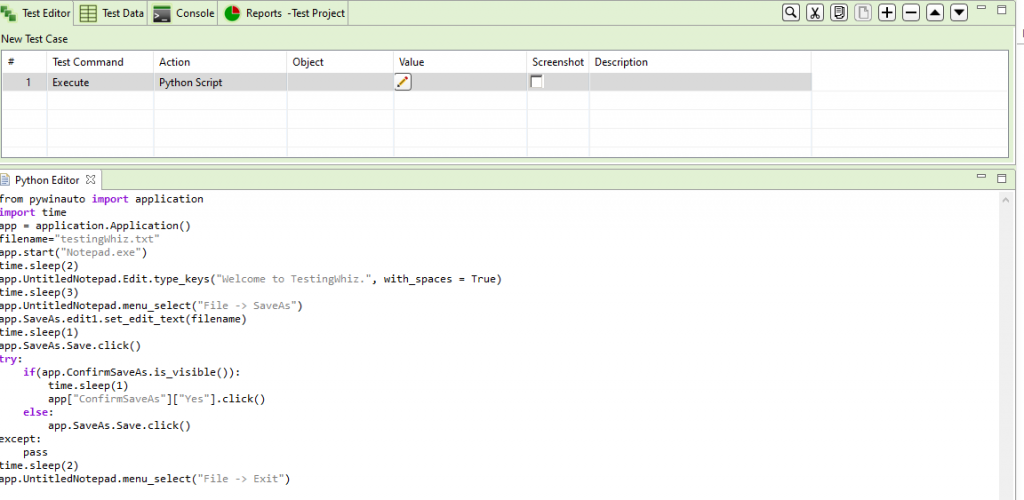Open the Test Data tab

(111, 13)
